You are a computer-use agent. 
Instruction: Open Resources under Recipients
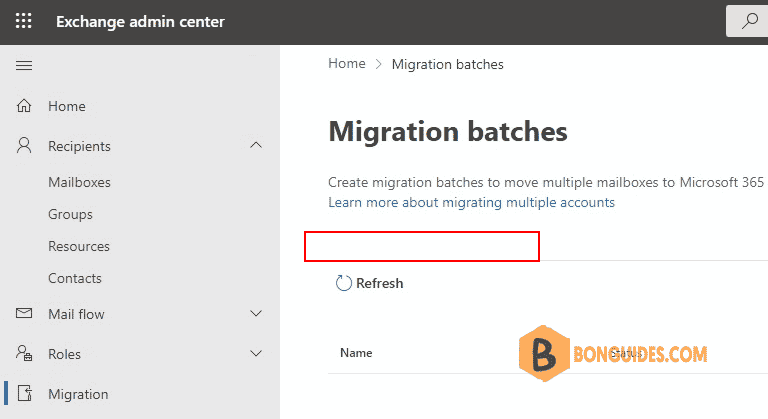coord(79,246)
